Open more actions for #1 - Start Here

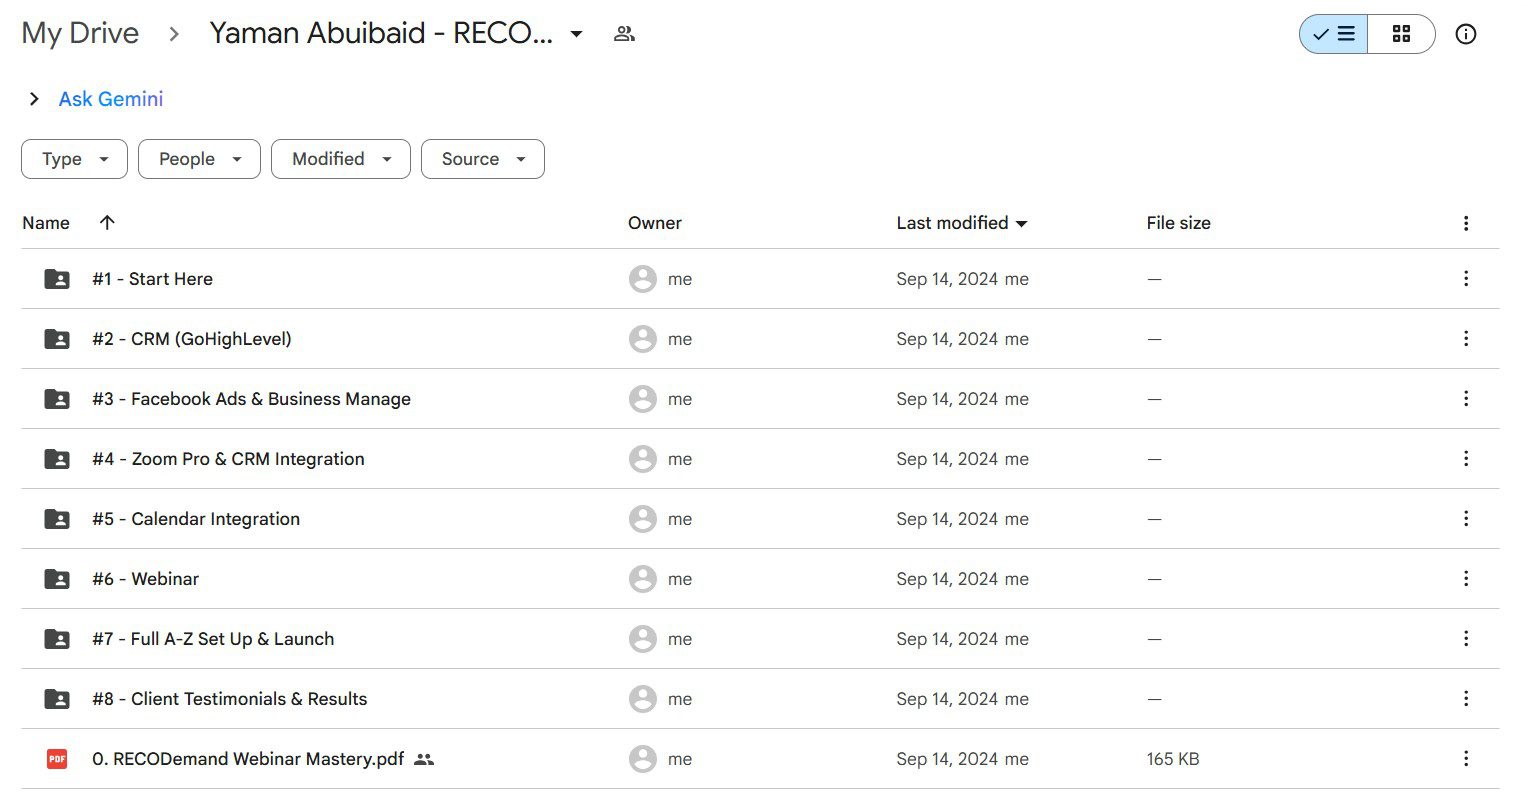(x=1466, y=279)
